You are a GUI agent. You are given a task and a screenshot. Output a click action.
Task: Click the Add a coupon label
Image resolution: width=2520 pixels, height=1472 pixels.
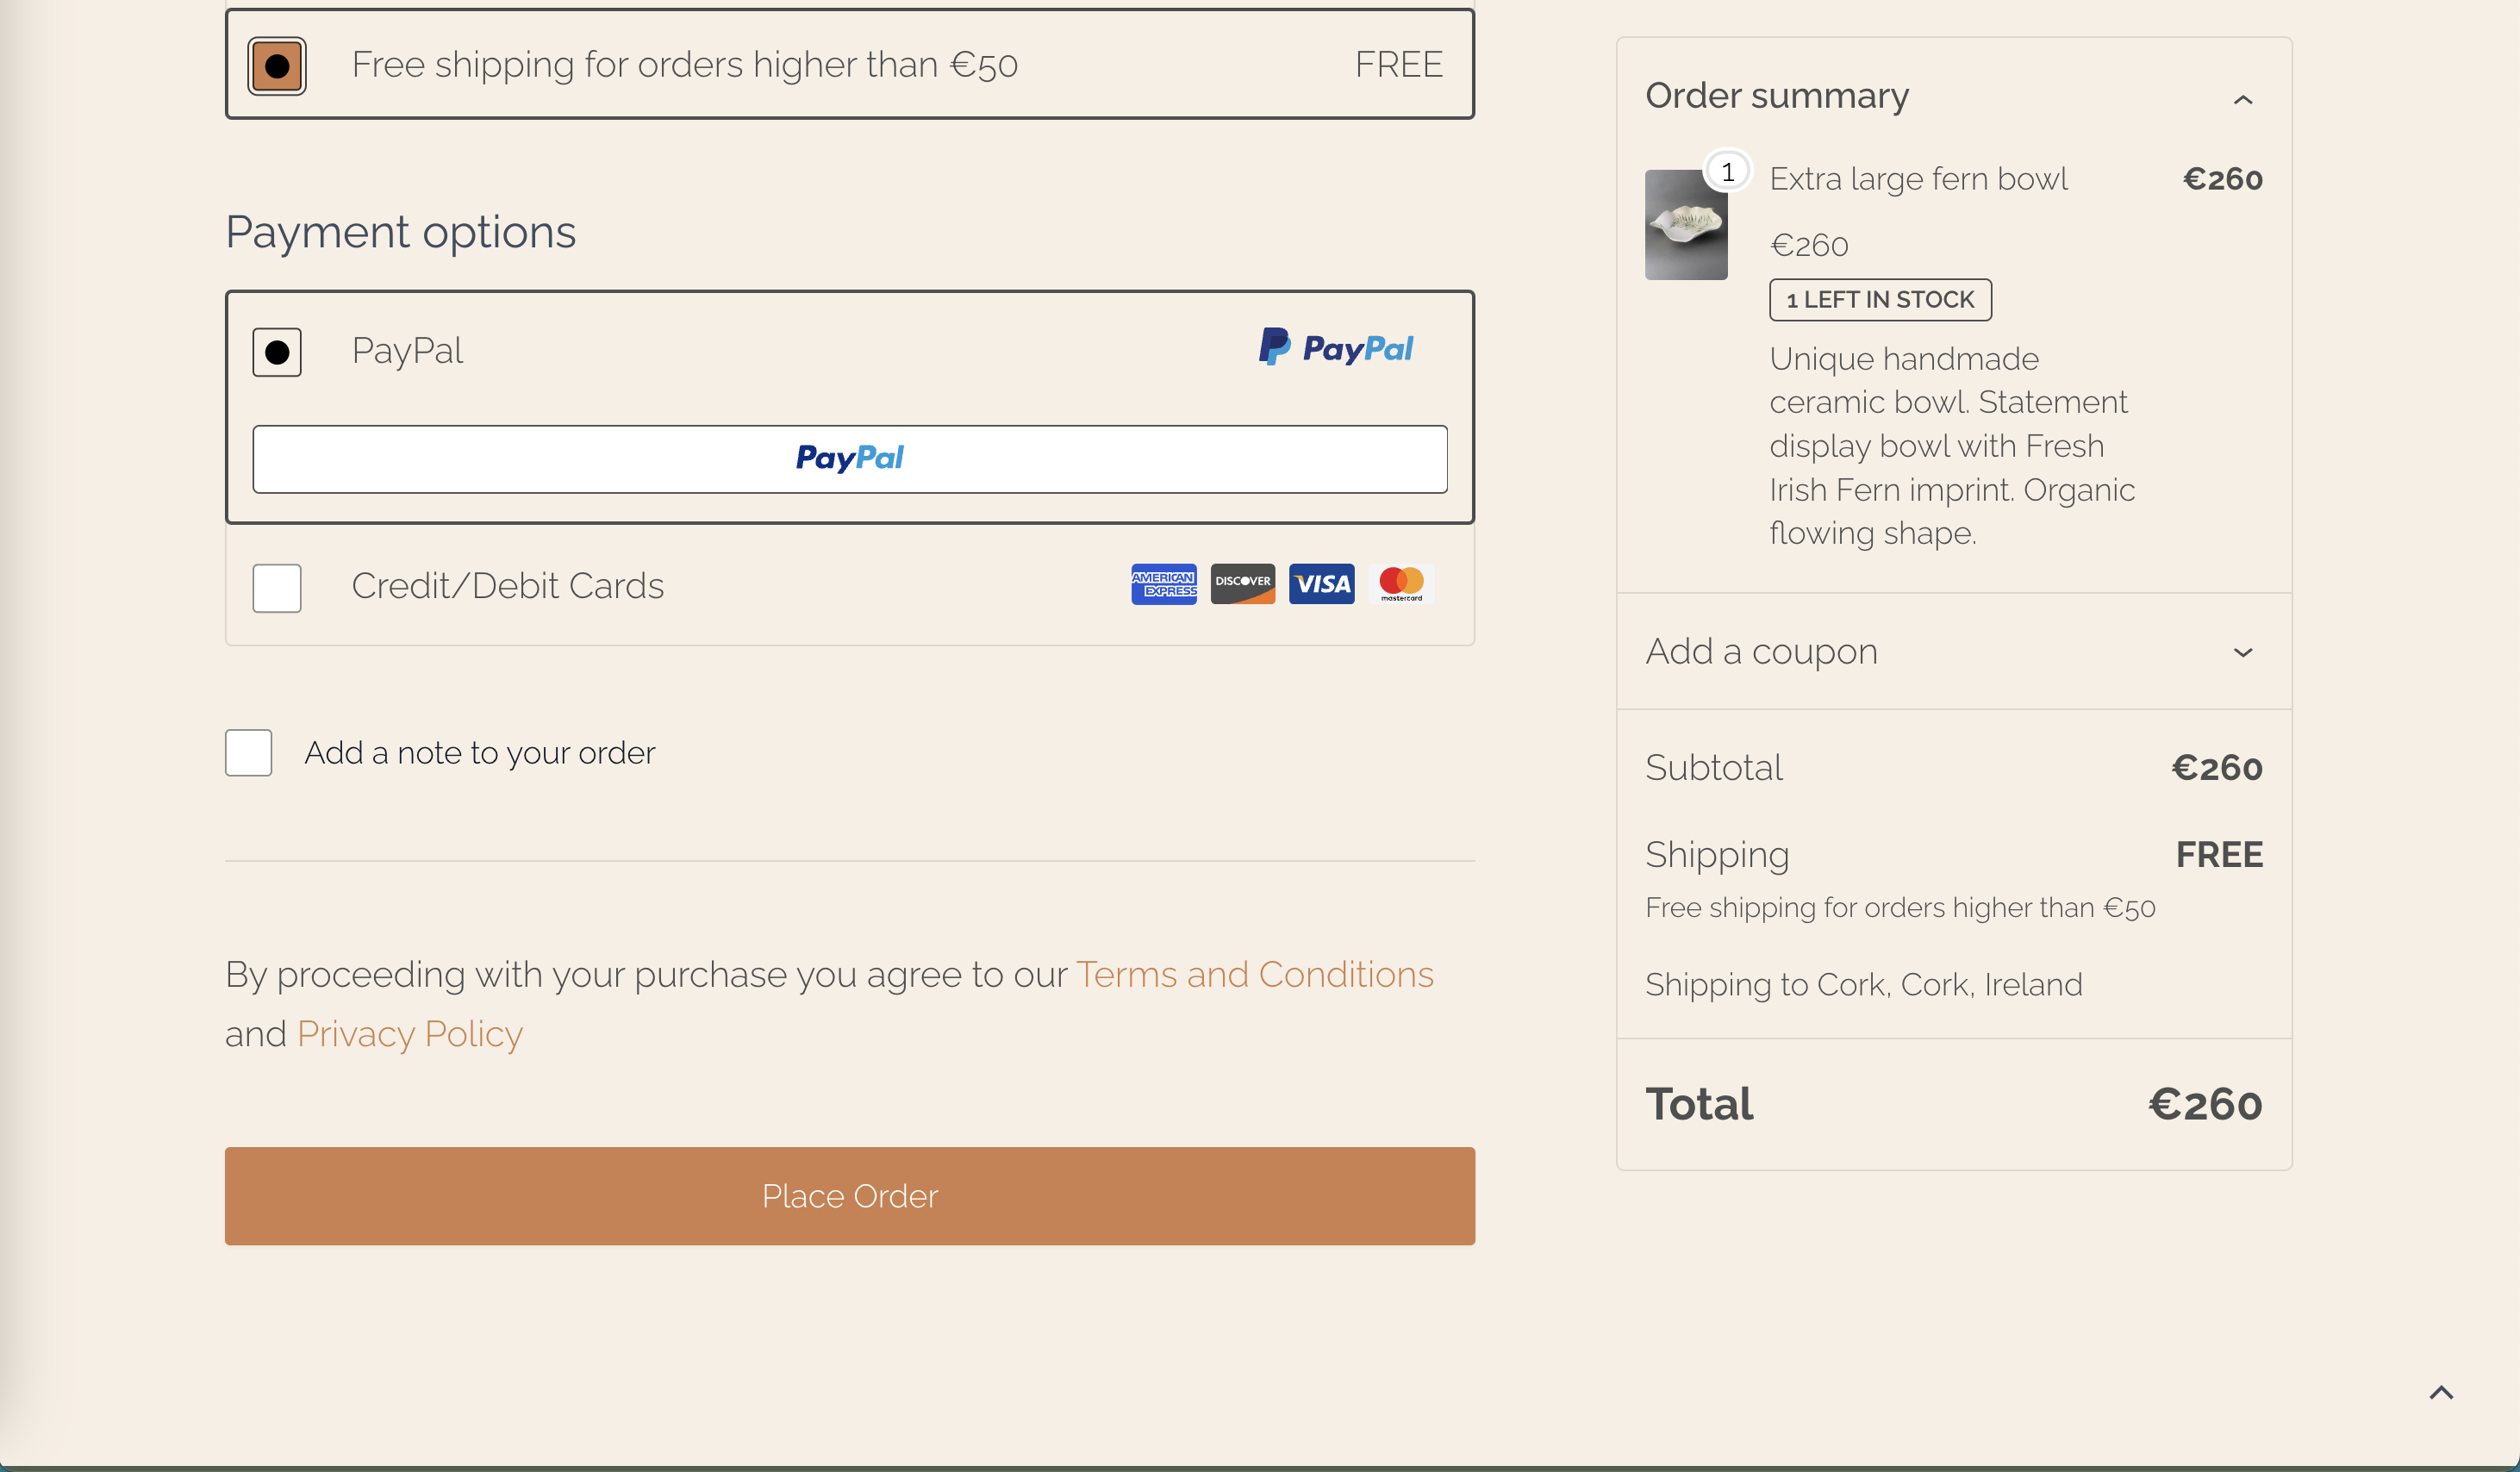[x=1761, y=651]
